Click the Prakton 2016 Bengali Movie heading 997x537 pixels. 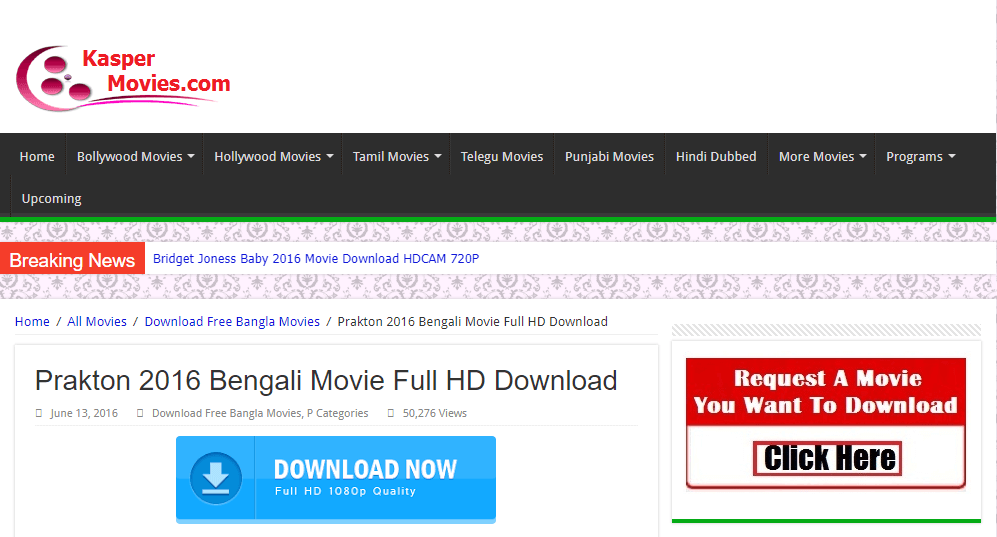tap(326, 381)
